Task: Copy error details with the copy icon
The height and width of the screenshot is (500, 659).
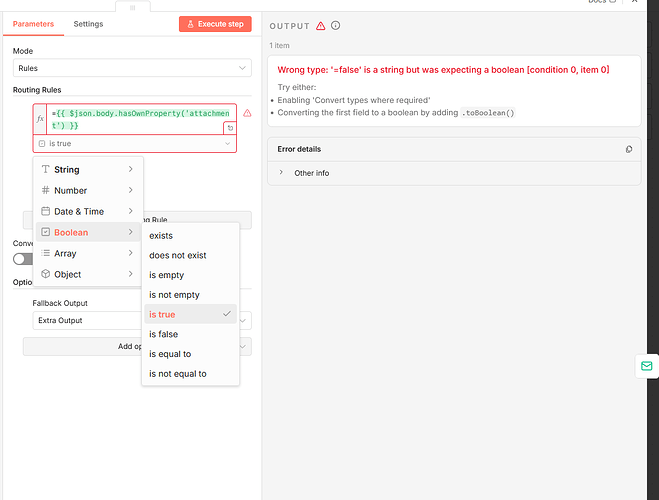Action: (x=628, y=149)
